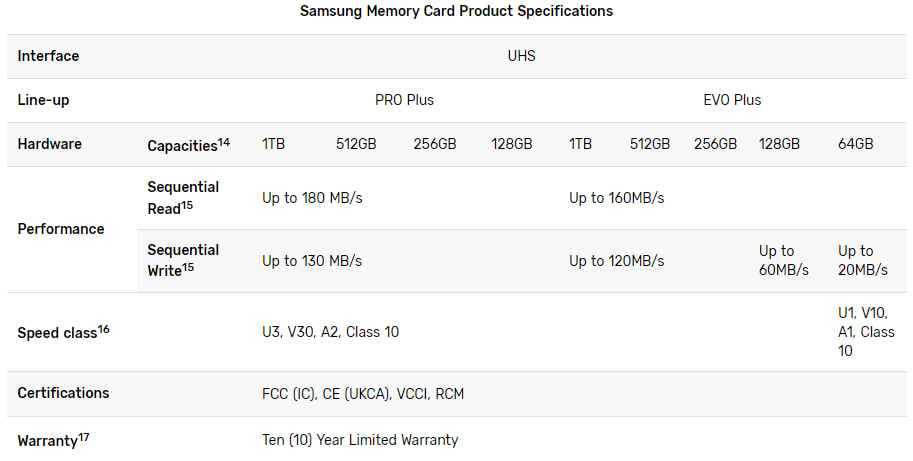This screenshot has width=913, height=461.
Task: Select the PRO Plus 1TB capacity
Action: point(273,144)
